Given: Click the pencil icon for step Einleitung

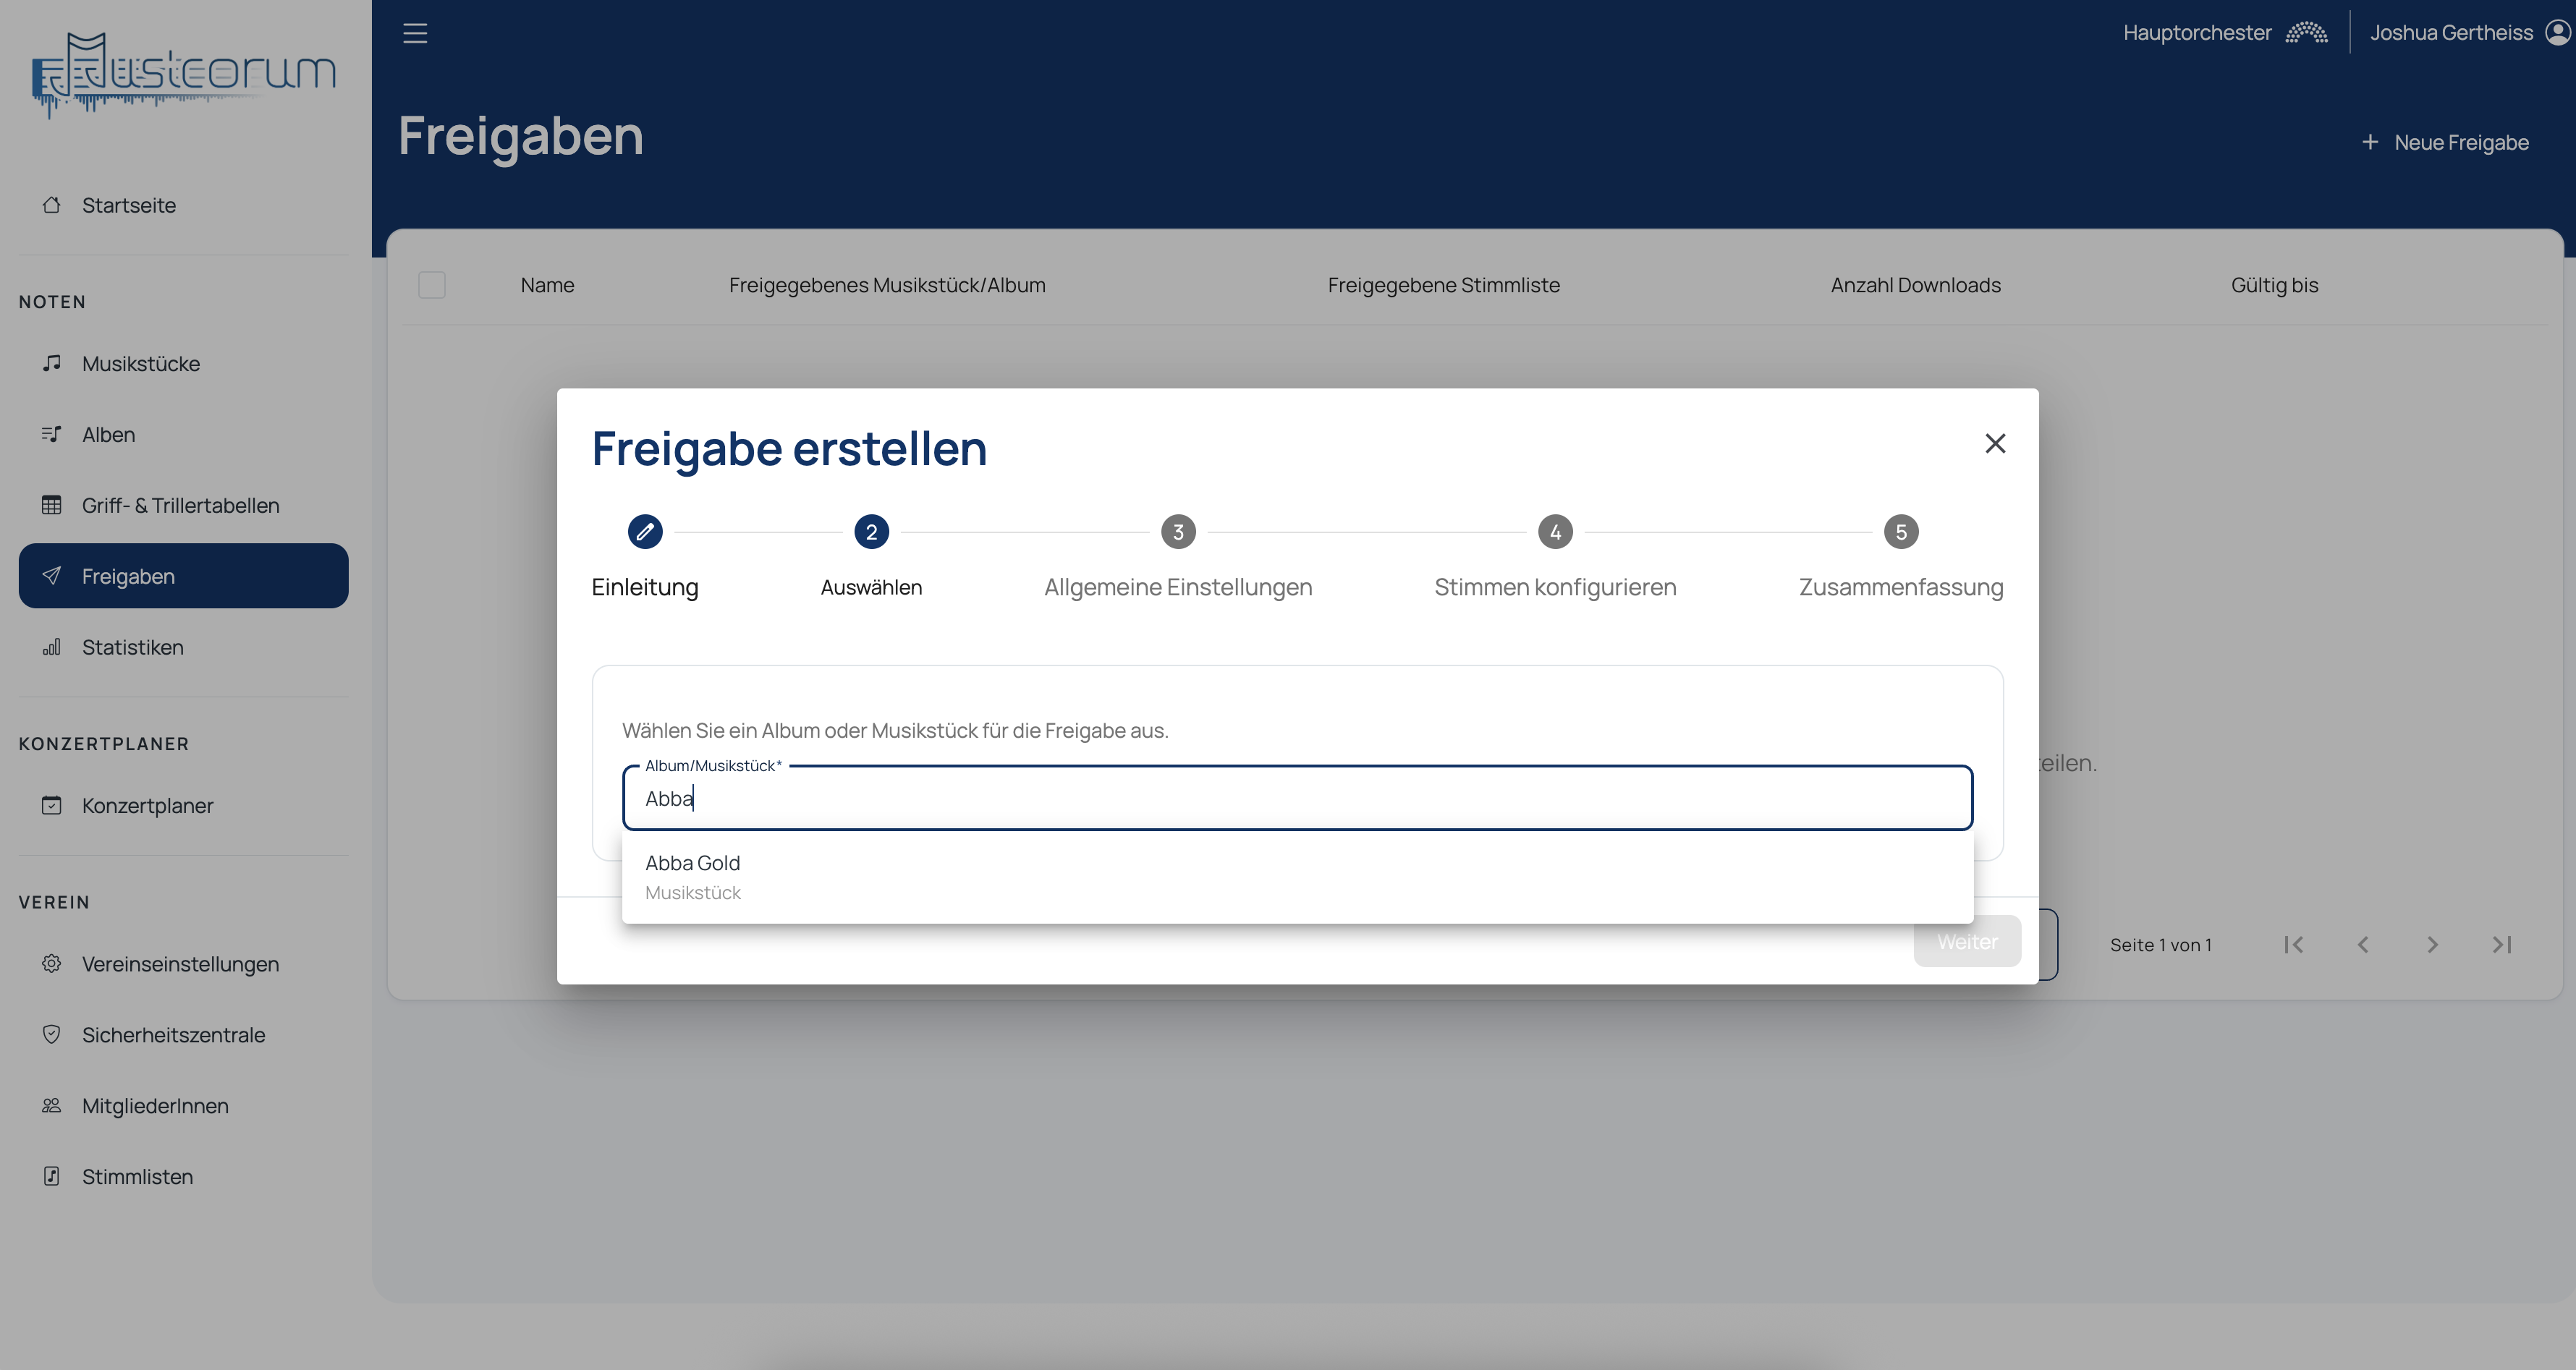Looking at the screenshot, I should pyautogui.click(x=645, y=532).
